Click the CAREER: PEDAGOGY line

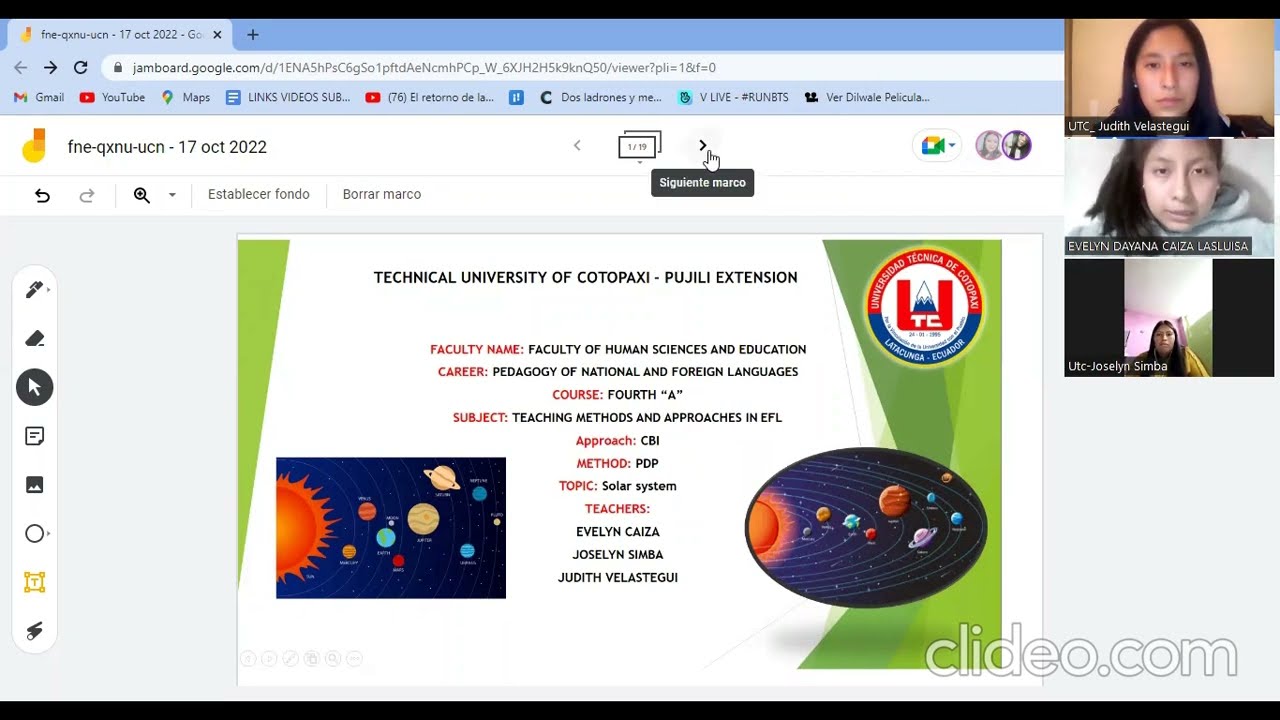(x=618, y=371)
